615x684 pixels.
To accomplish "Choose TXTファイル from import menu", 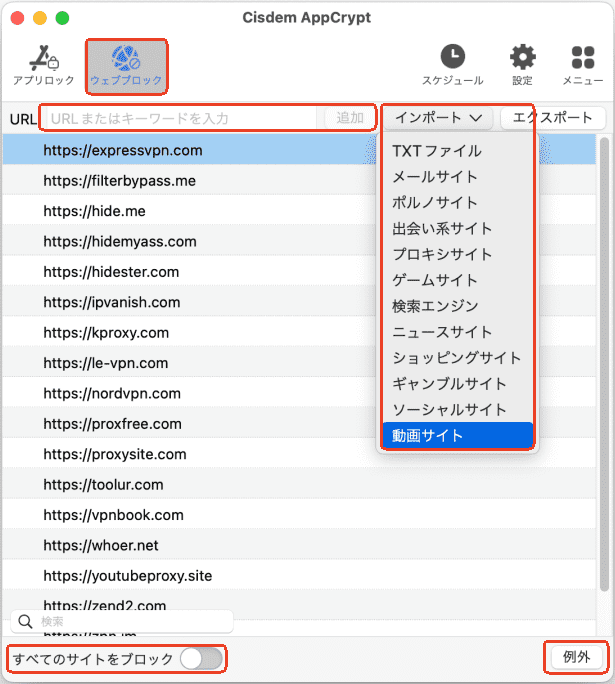I will click(x=437, y=151).
